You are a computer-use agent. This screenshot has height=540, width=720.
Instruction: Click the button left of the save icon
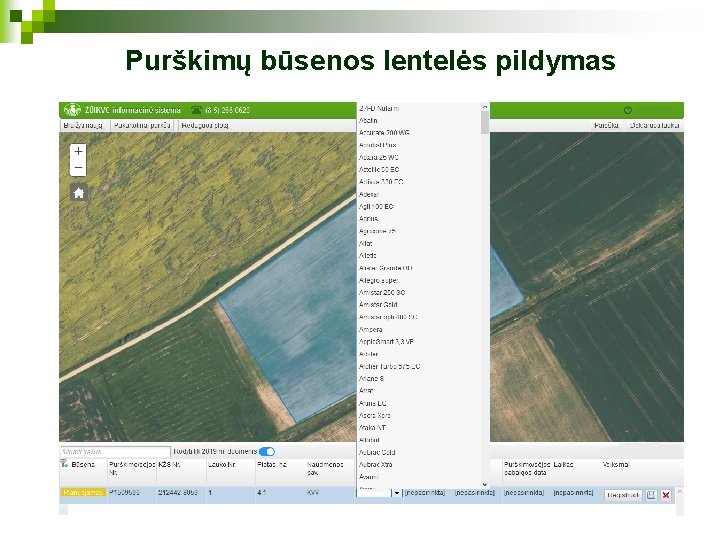point(623,495)
